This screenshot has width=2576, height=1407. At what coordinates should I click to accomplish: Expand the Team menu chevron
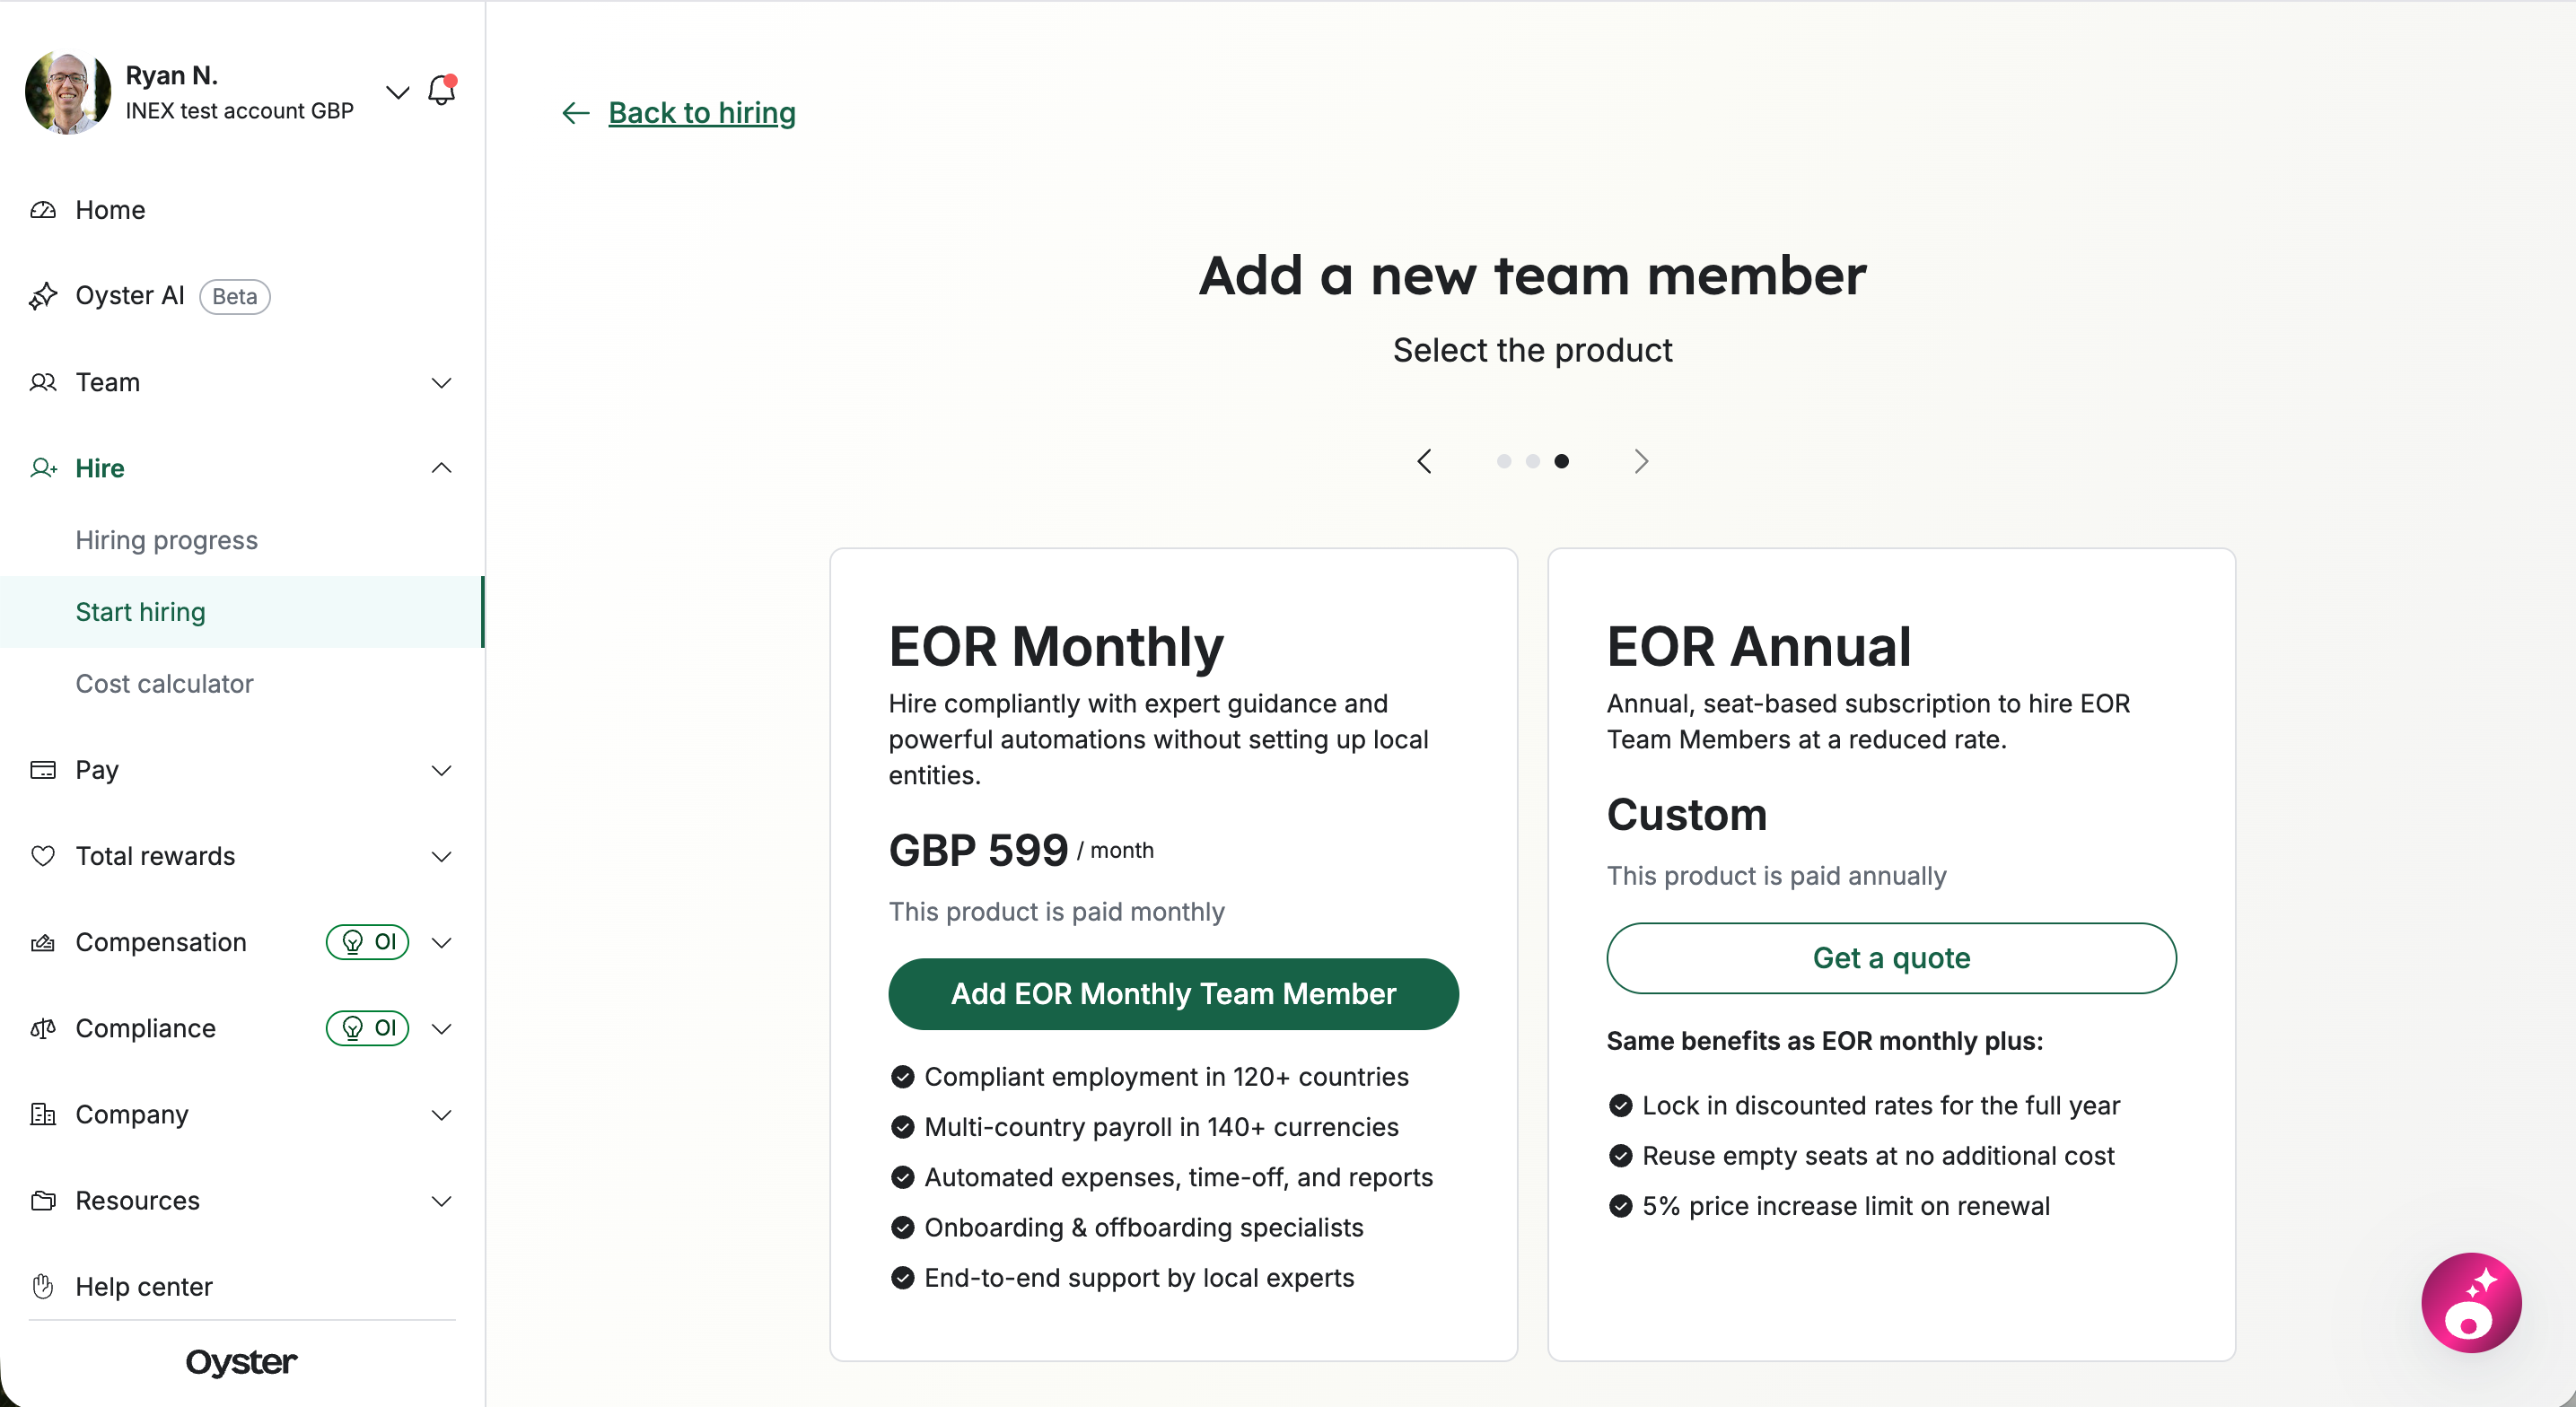tap(441, 383)
